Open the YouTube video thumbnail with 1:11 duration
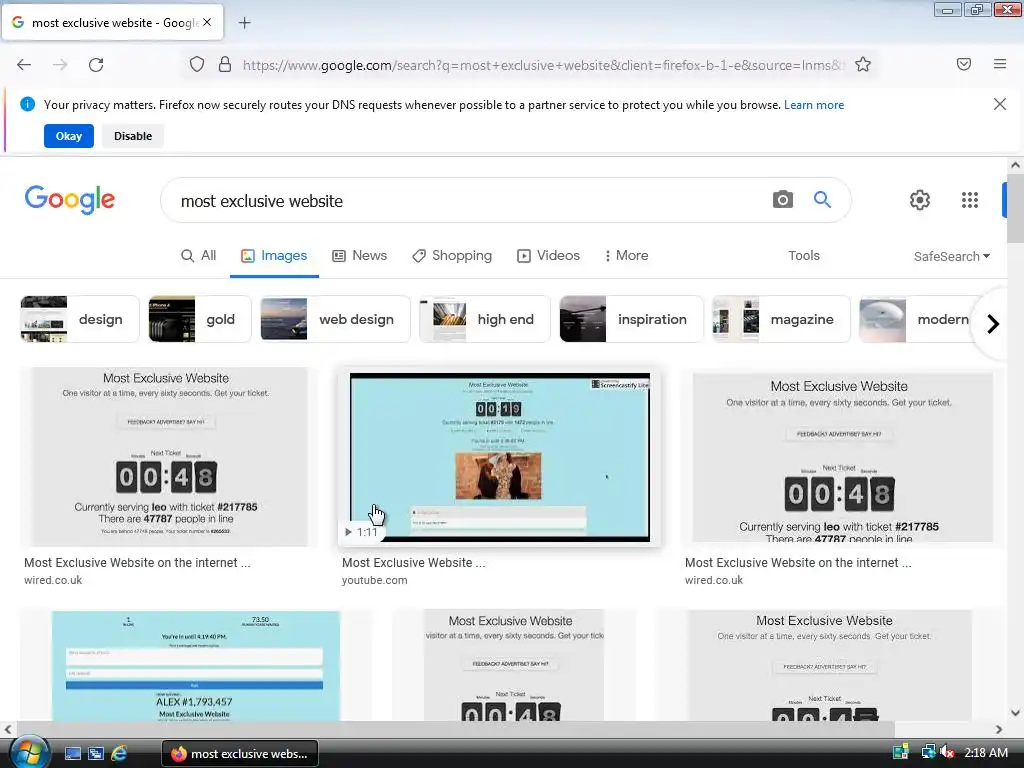Viewport: 1024px width, 768px height. point(500,456)
